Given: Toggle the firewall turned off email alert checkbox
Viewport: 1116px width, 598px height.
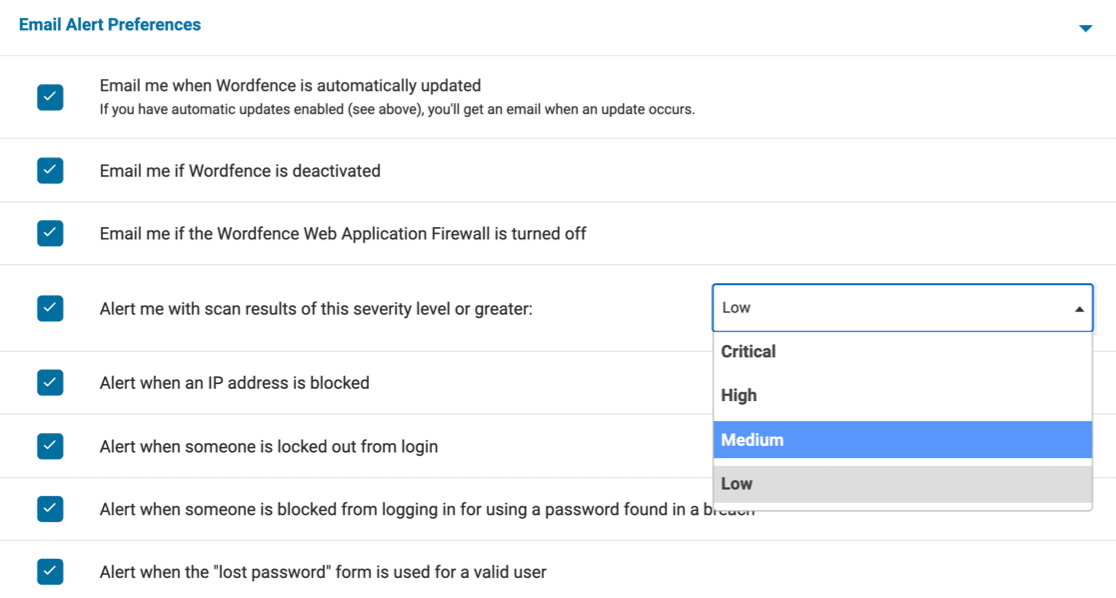Looking at the screenshot, I should tap(50, 233).
